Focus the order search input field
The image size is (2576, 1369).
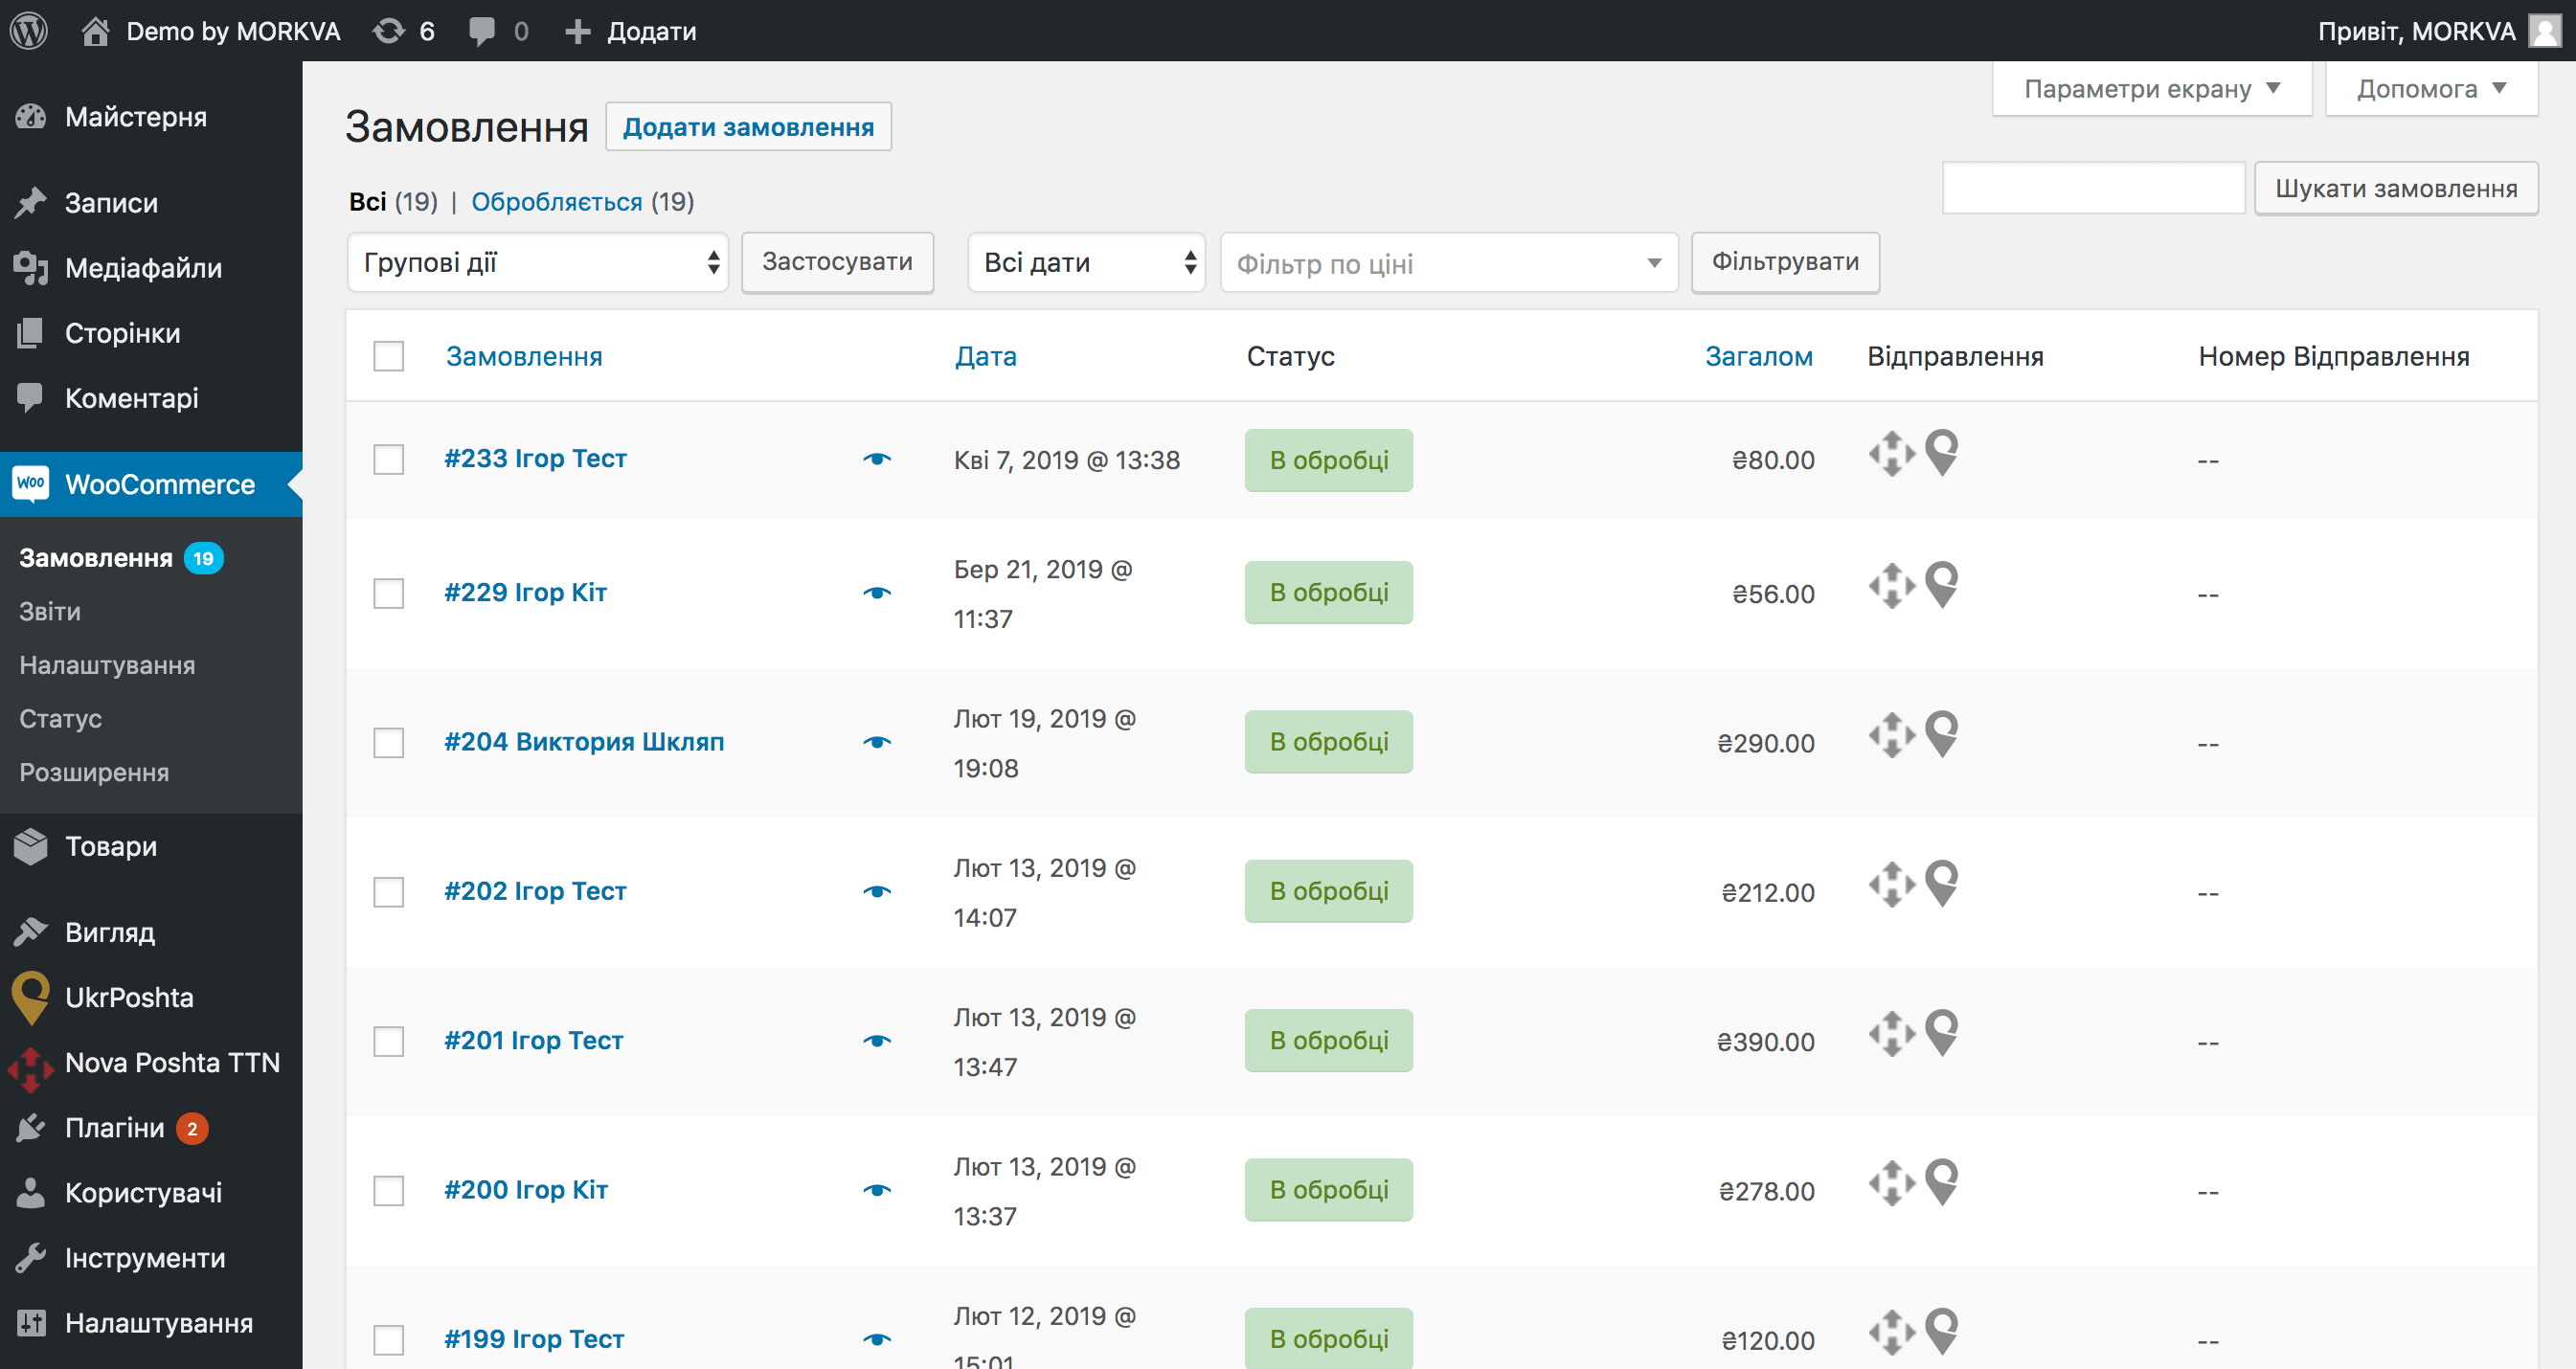coord(2093,188)
